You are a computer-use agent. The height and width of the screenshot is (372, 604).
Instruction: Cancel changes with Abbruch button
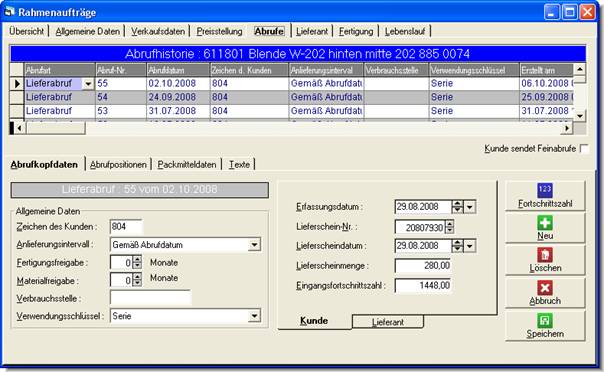point(545,293)
